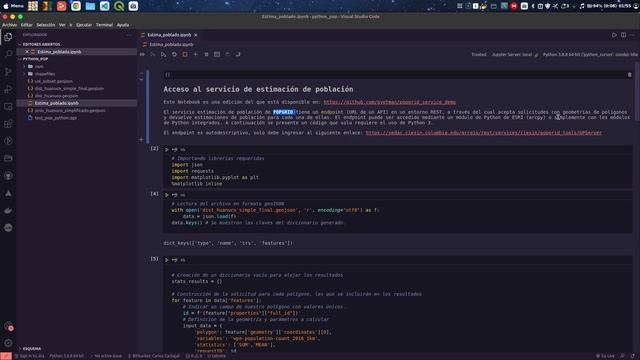Click the plus Add Cell toolbar icon
The image size is (640, 360).
coord(196,54)
